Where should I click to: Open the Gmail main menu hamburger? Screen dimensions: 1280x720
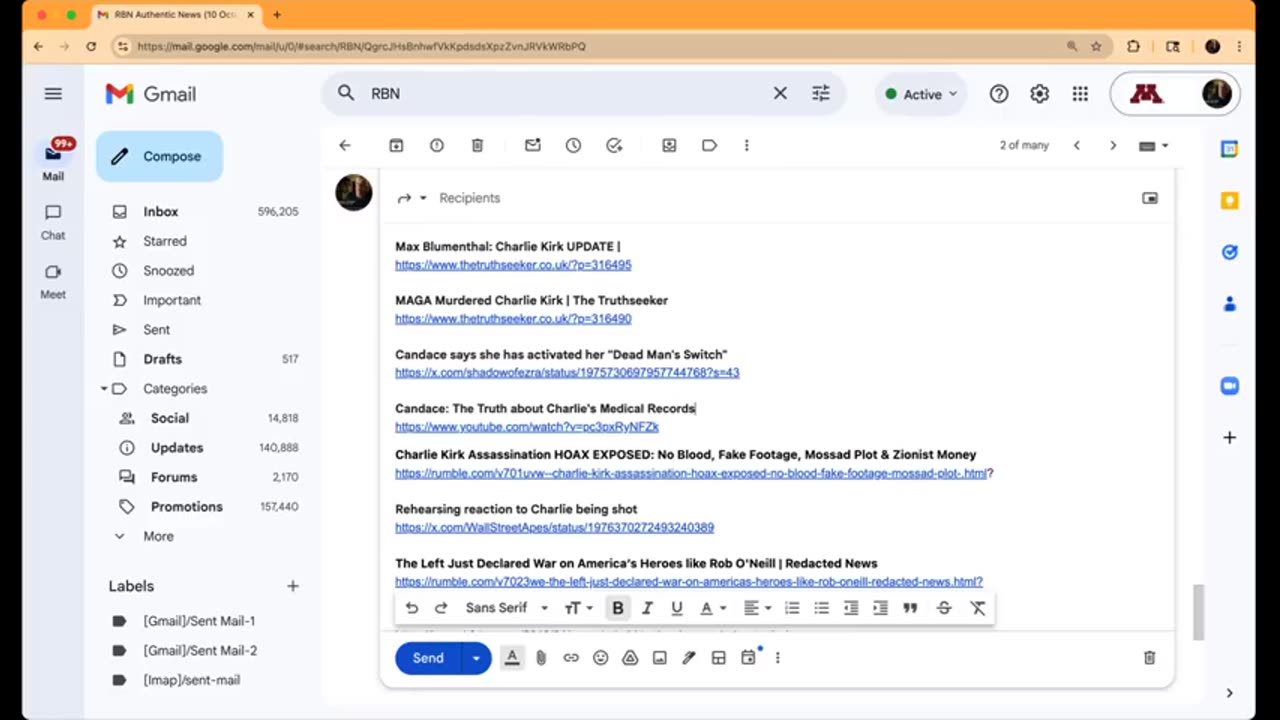(53, 93)
